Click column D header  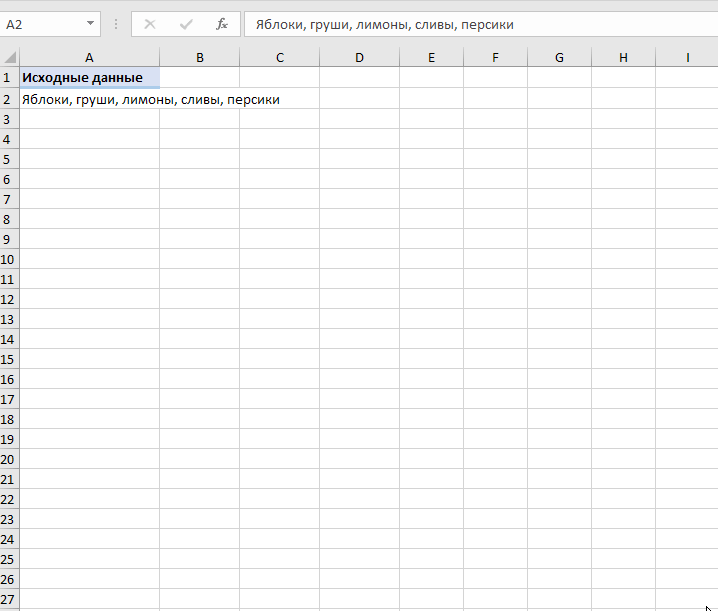click(359, 58)
